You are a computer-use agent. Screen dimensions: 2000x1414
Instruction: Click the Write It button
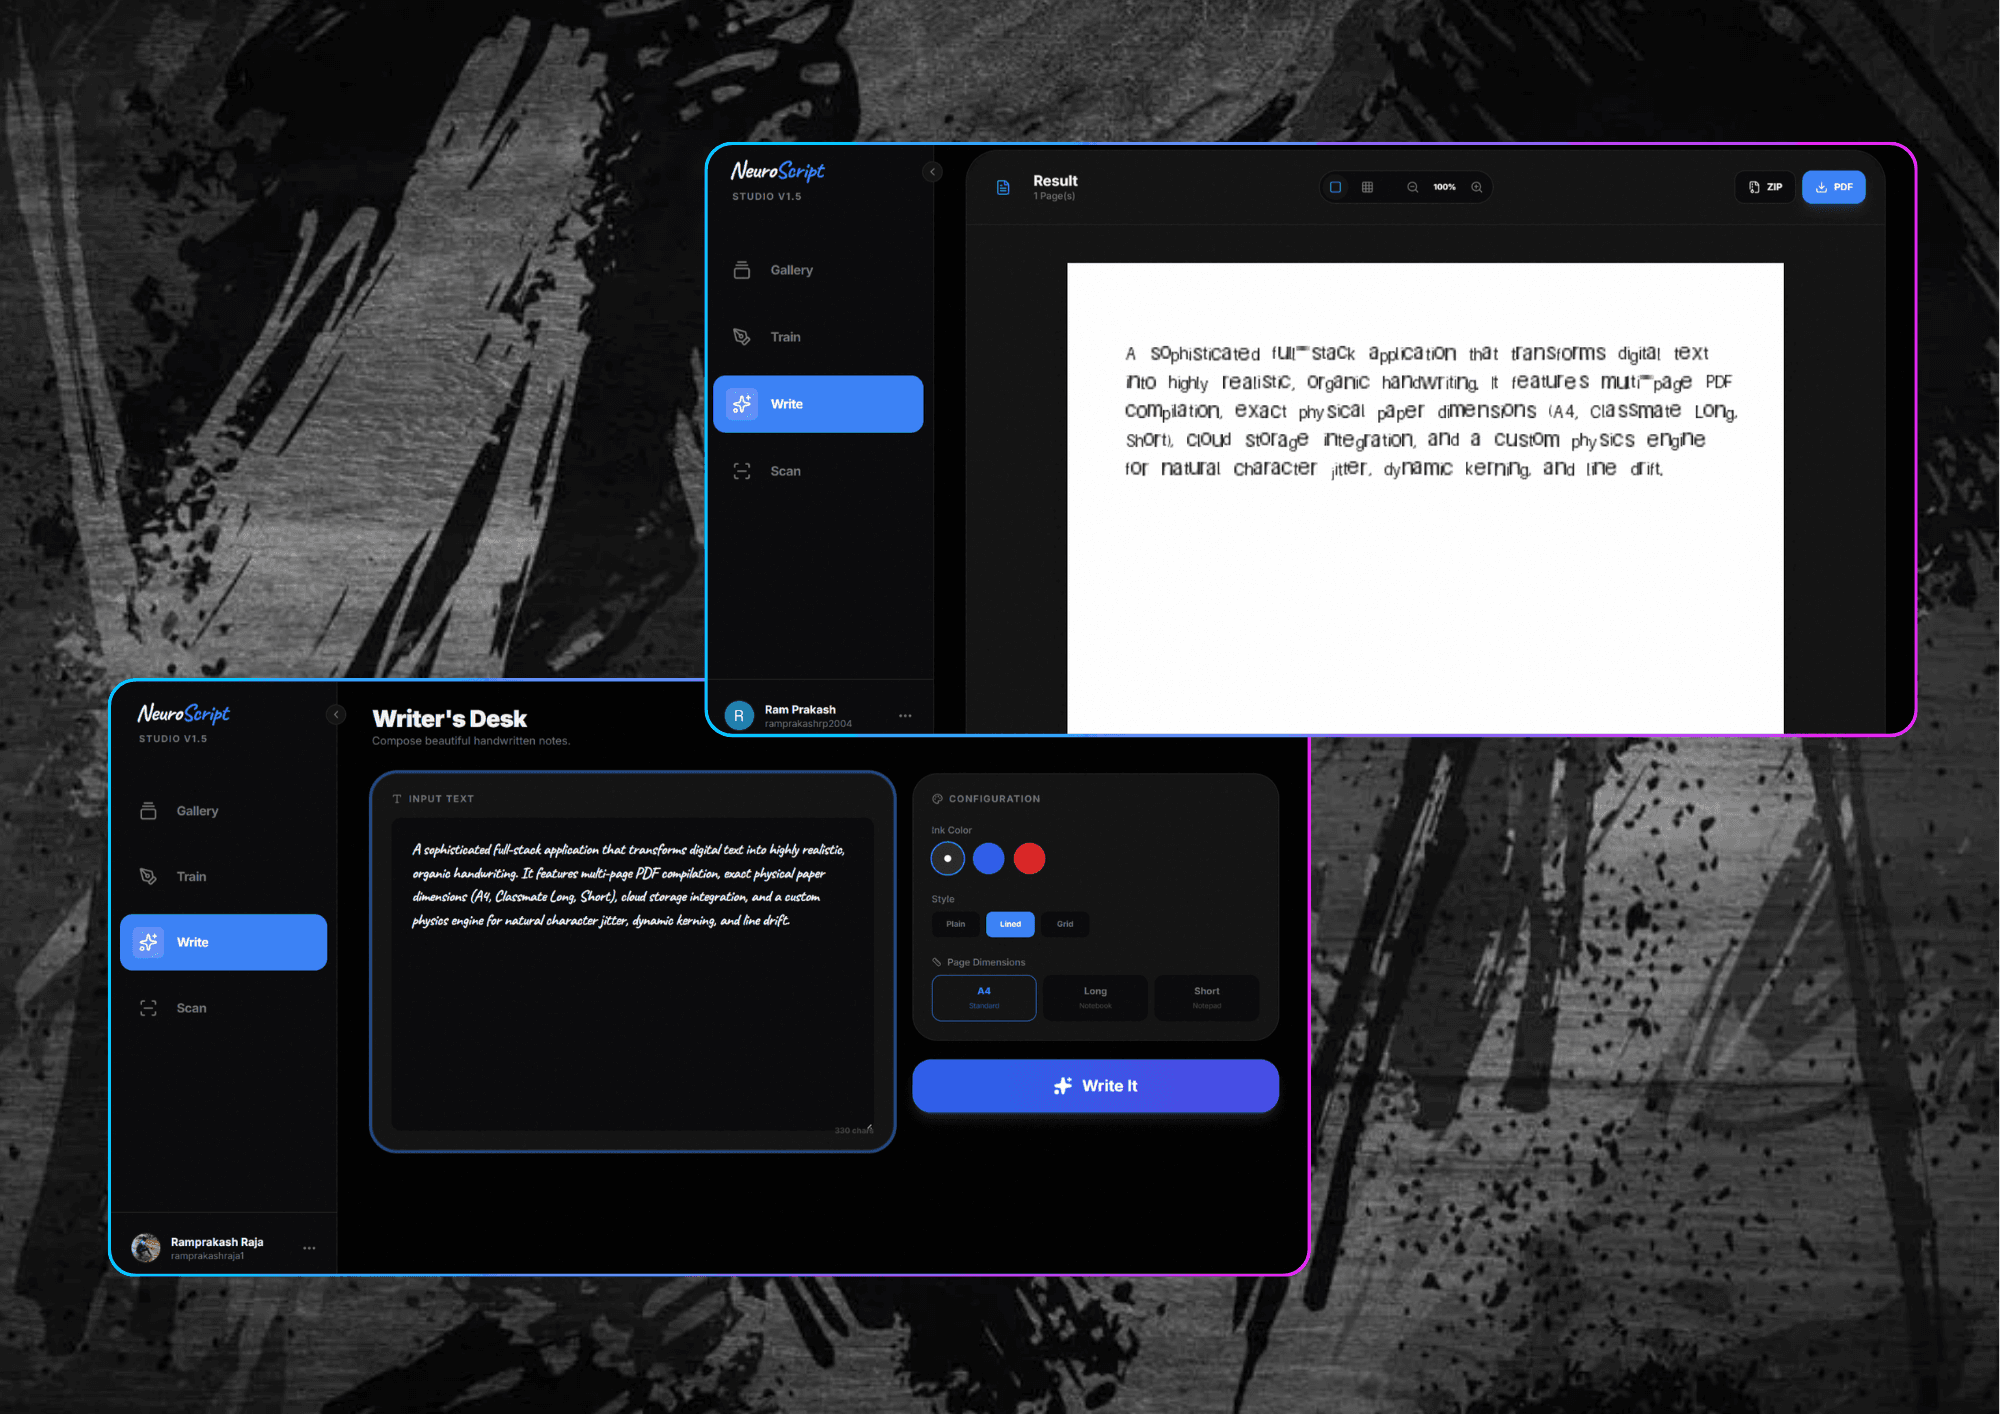[1095, 1086]
